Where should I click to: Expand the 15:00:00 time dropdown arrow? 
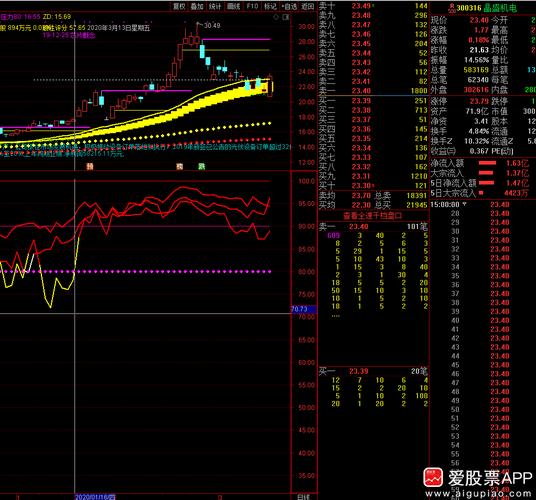[x=464, y=204]
